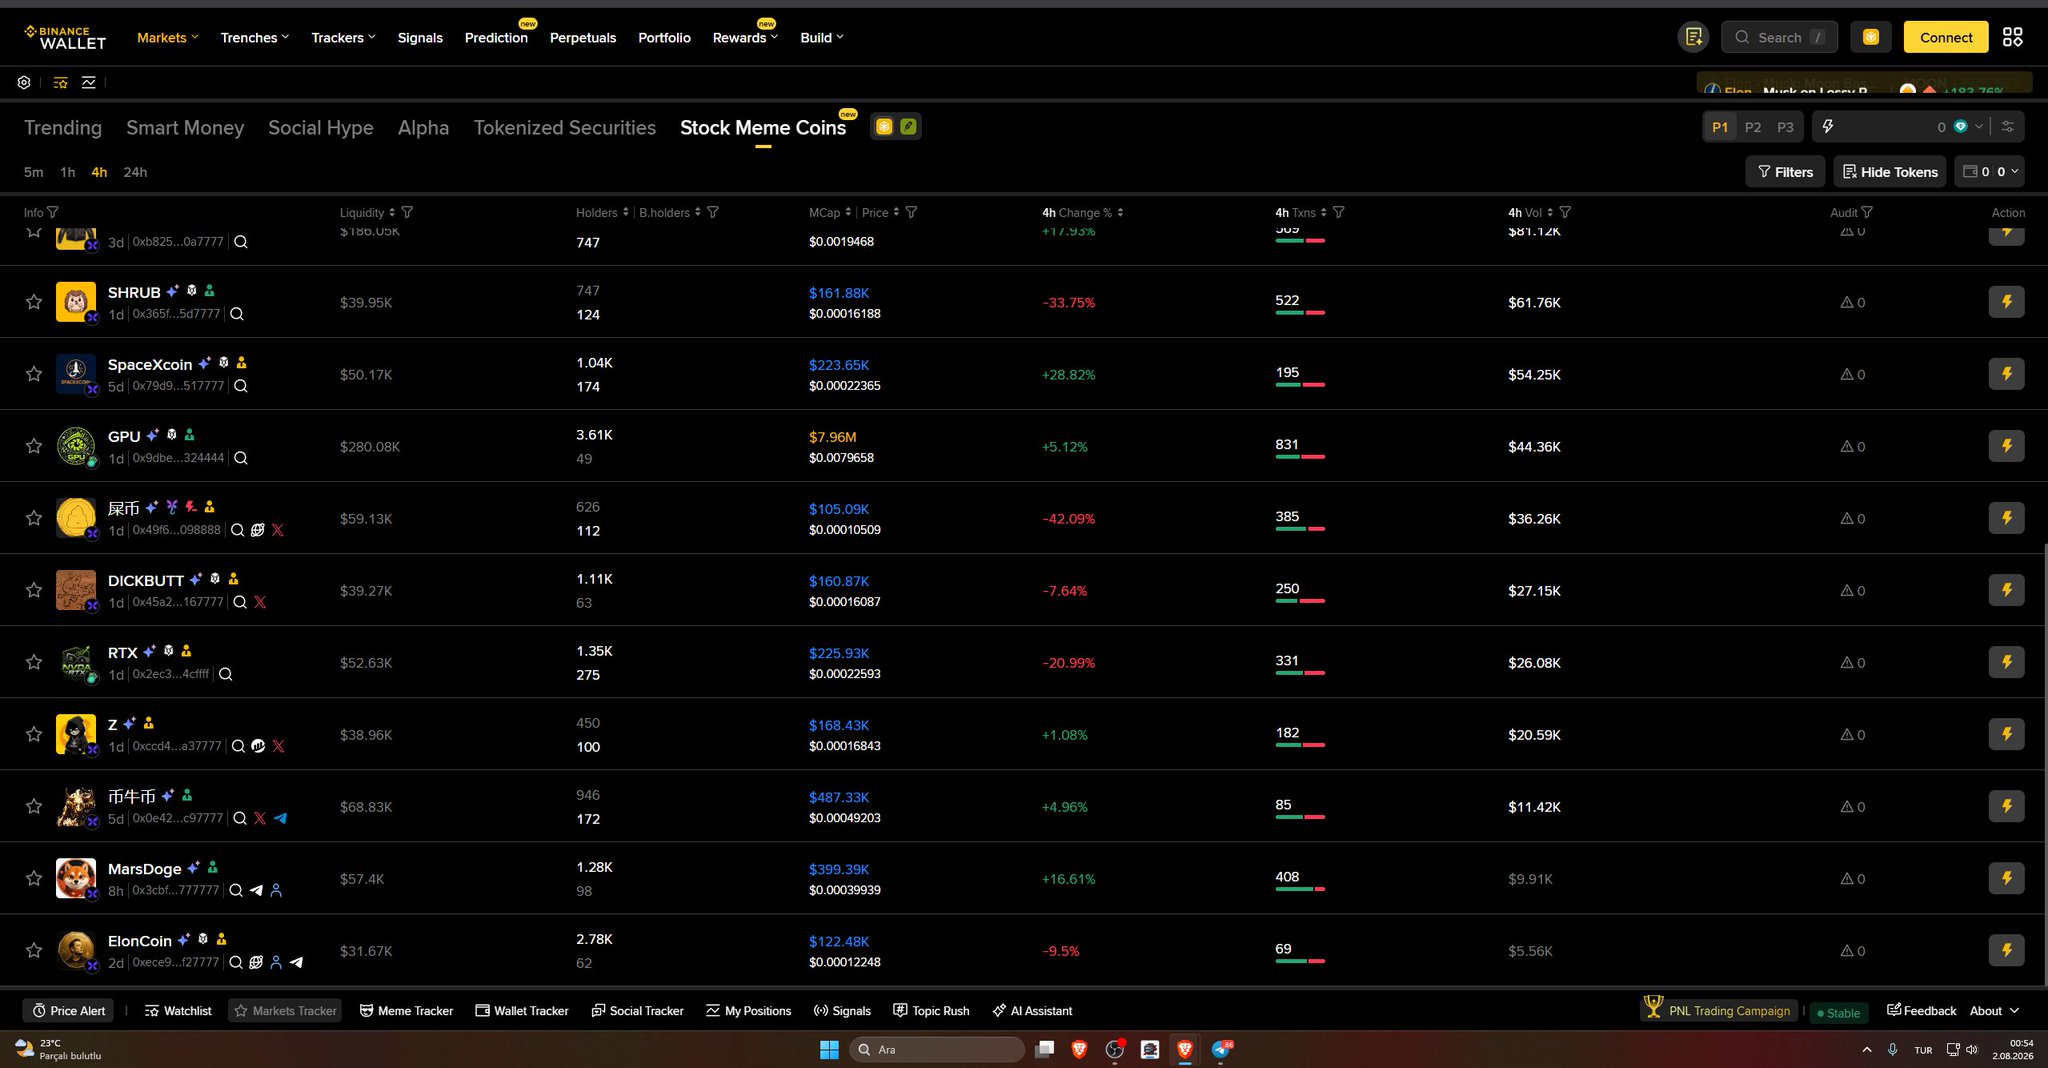Open the X link for DICKBUTT
The width and height of the screenshot is (2048, 1068).
tap(260, 602)
